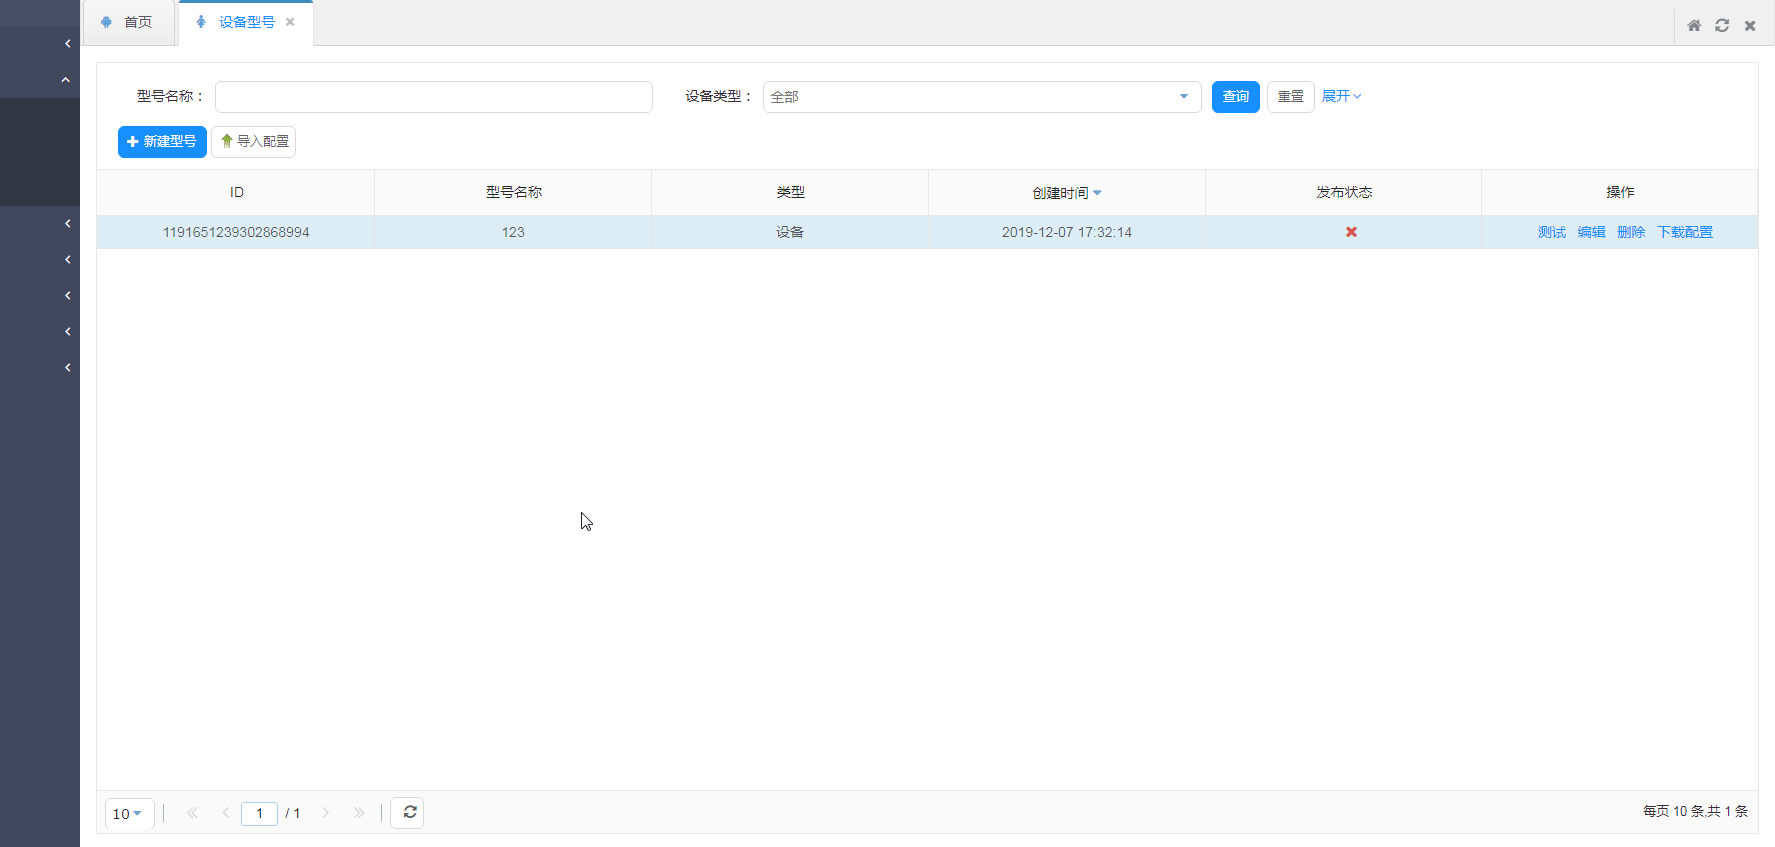Image resolution: width=1775 pixels, height=847 pixels.
Task: Click the 查询 search button
Action: click(x=1235, y=97)
